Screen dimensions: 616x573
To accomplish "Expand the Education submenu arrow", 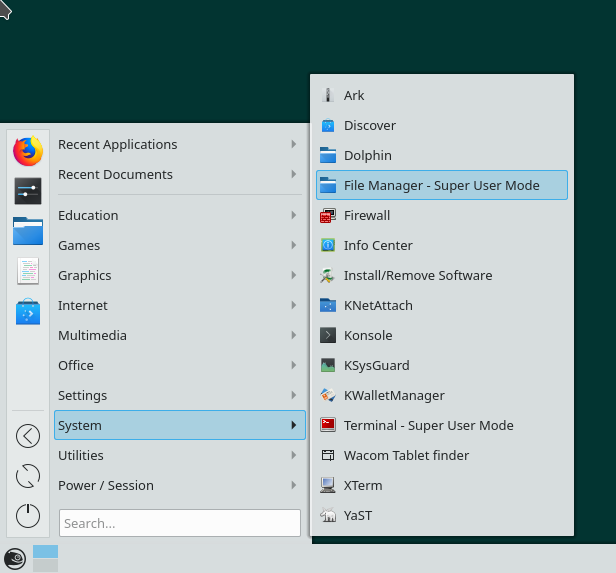I will [293, 215].
